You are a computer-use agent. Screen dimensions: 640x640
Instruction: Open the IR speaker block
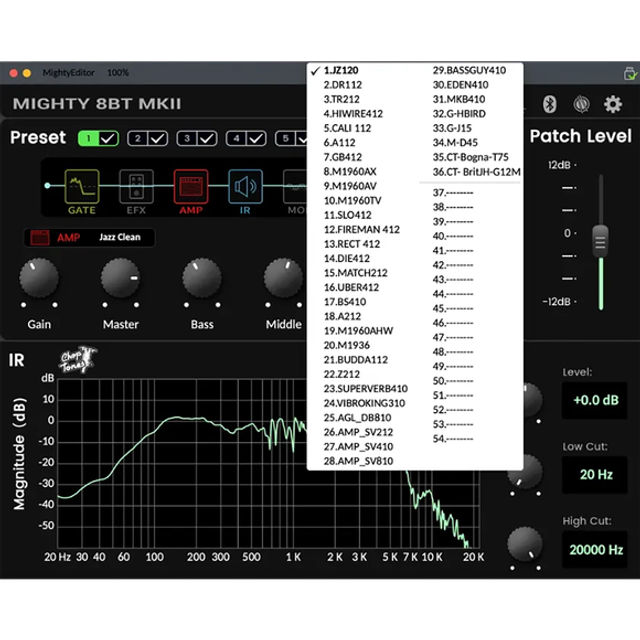(x=244, y=187)
